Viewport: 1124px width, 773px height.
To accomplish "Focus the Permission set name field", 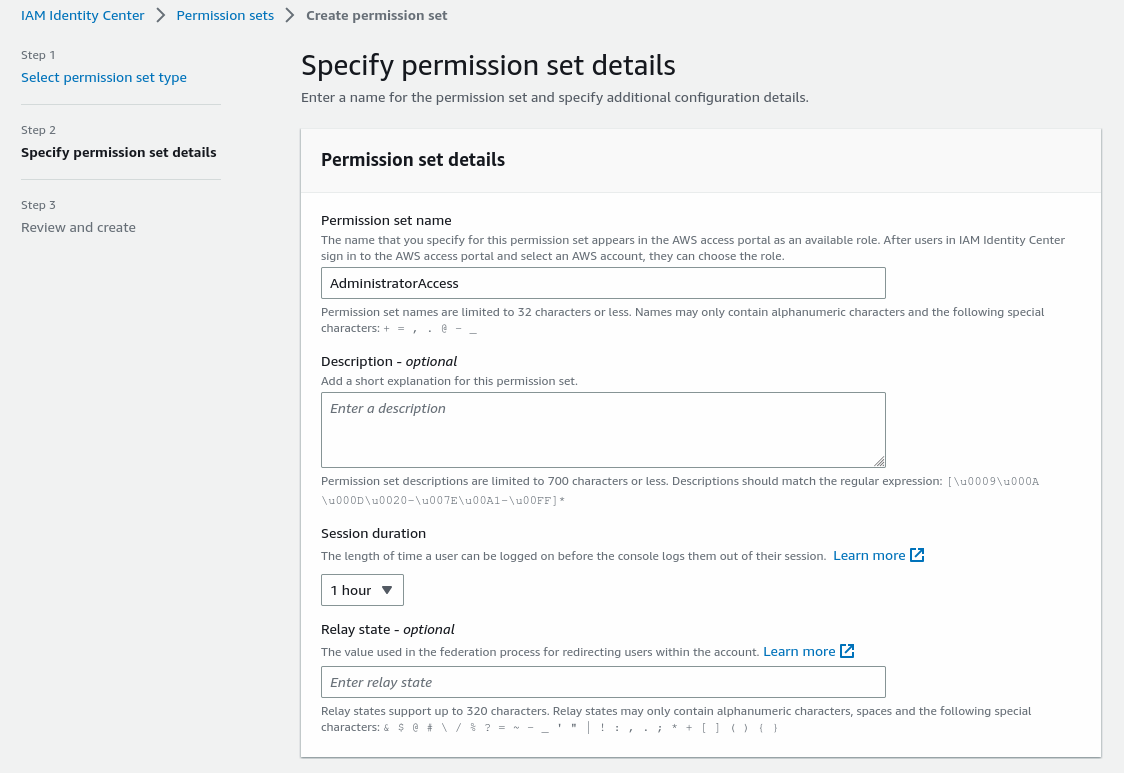I will 602,283.
